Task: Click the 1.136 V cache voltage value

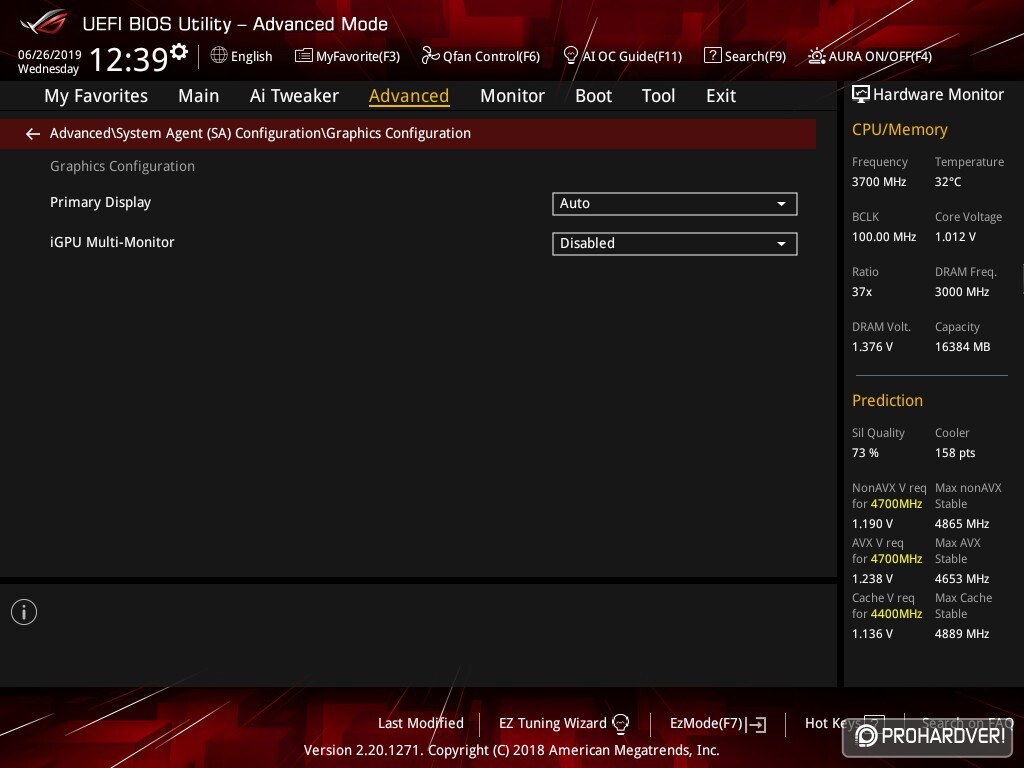Action: 872,633
